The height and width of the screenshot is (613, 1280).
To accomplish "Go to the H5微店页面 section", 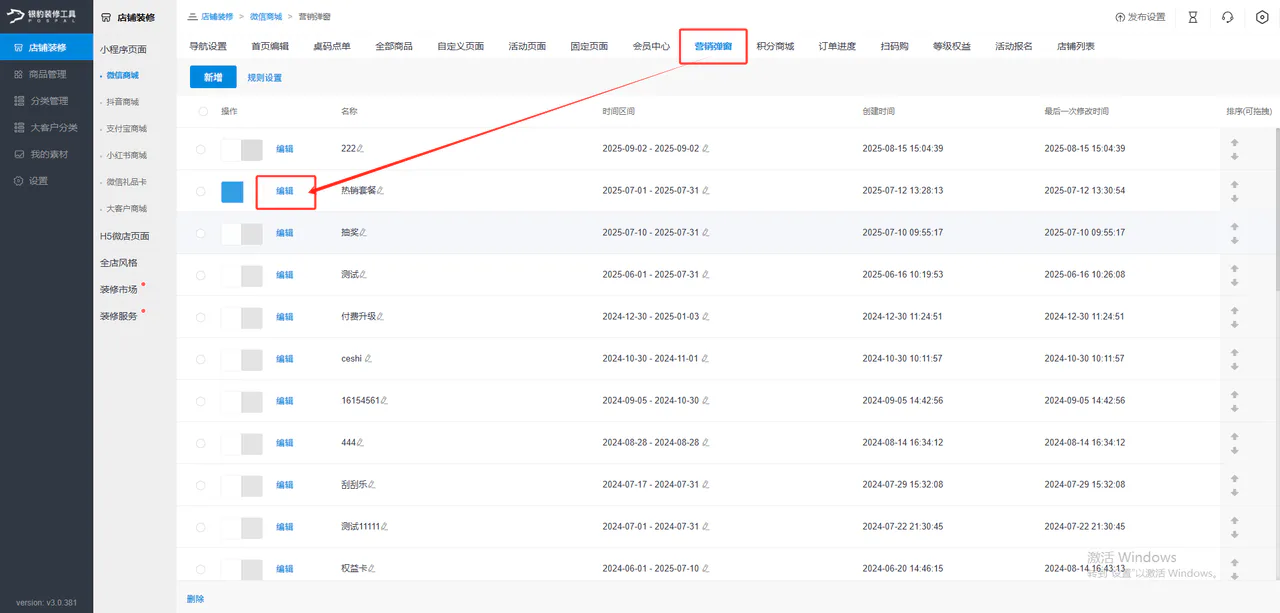I will [x=125, y=236].
